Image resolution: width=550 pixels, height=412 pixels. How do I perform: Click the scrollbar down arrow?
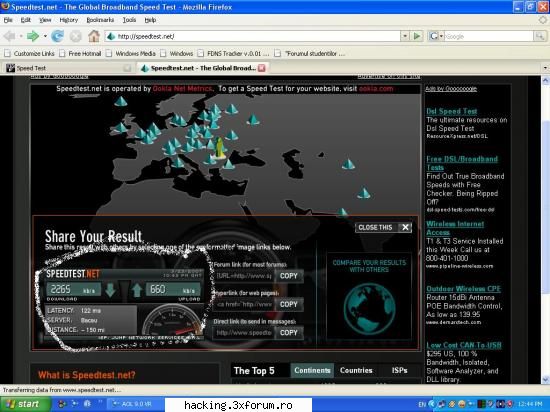tap(545, 380)
